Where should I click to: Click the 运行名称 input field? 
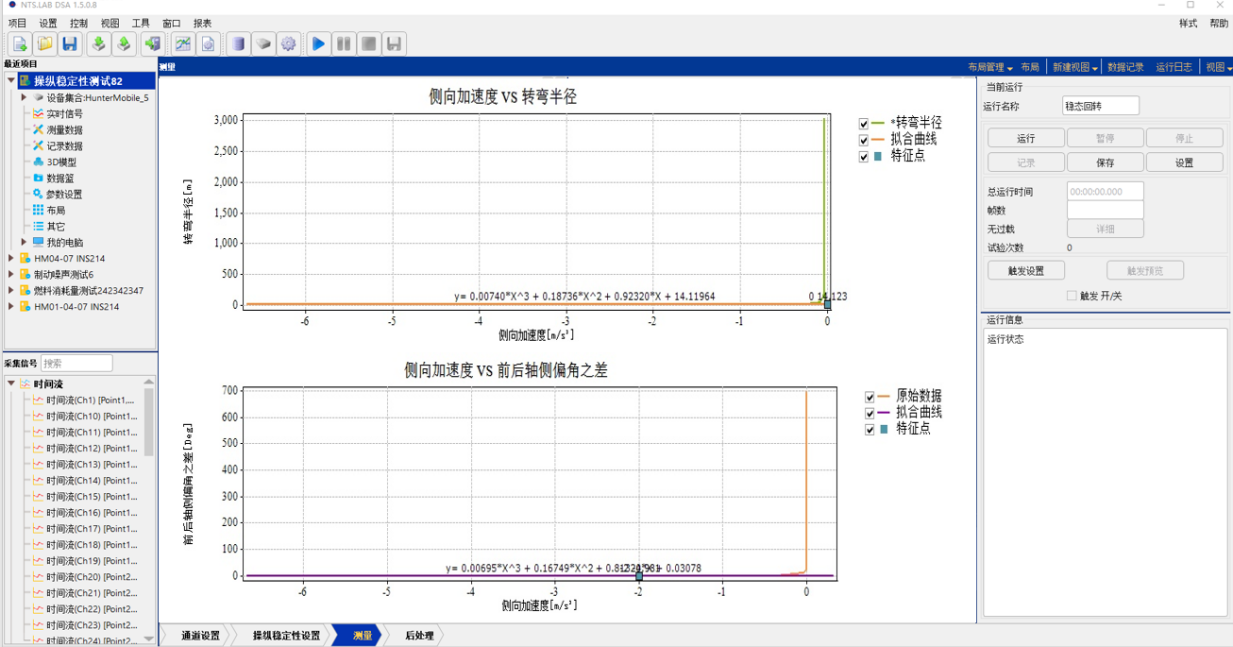(1100, 106)
